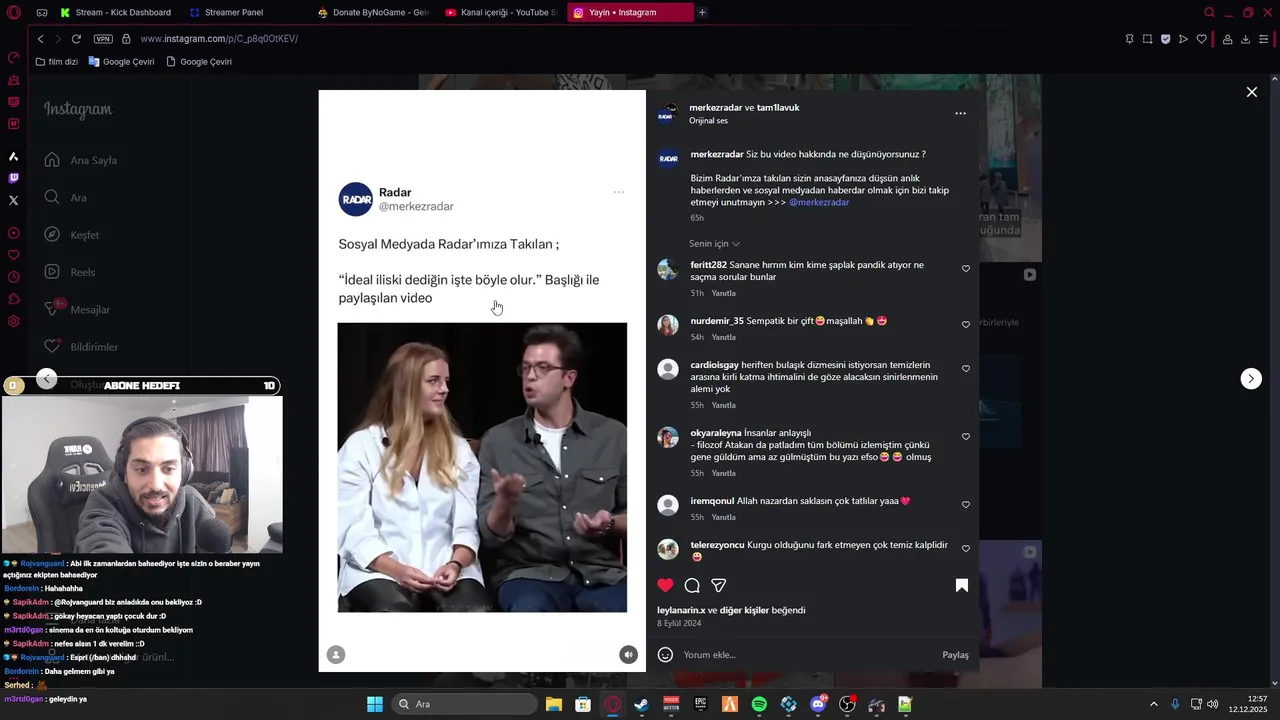
Task: Open Mesajlar in Instagram sidebar
Action: (76, 309)
